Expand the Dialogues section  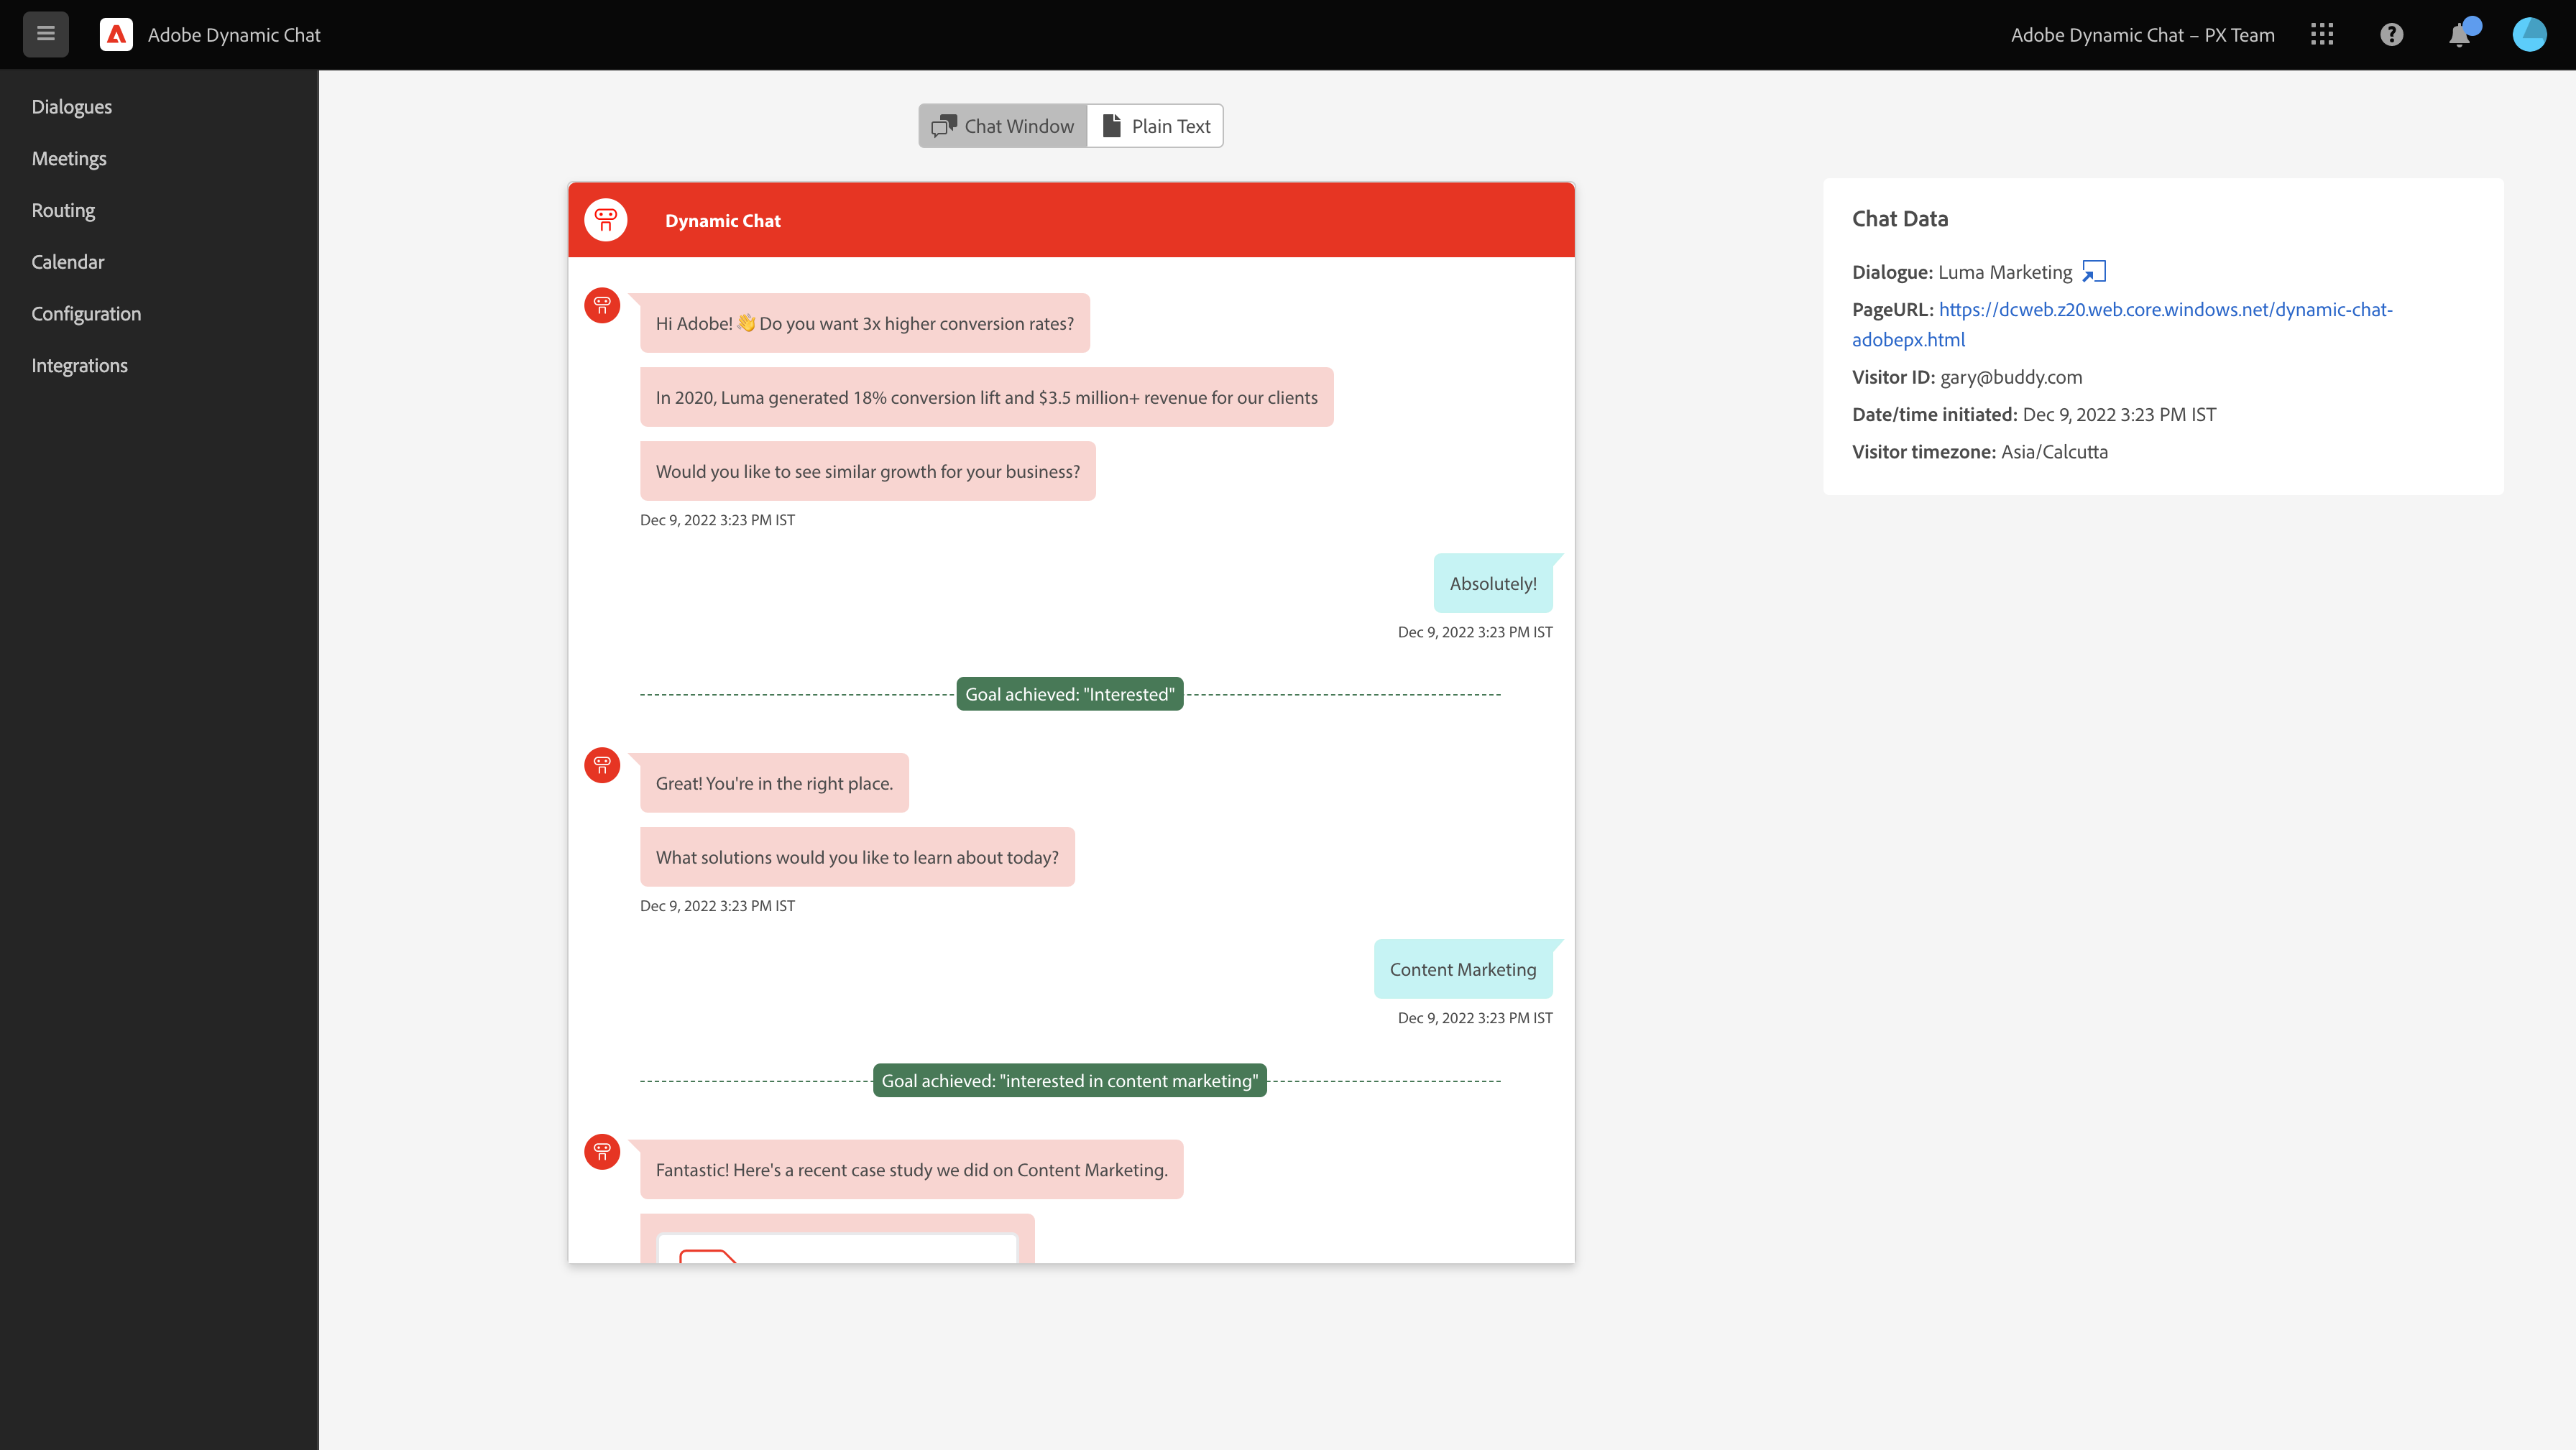[x=71, y=106]
